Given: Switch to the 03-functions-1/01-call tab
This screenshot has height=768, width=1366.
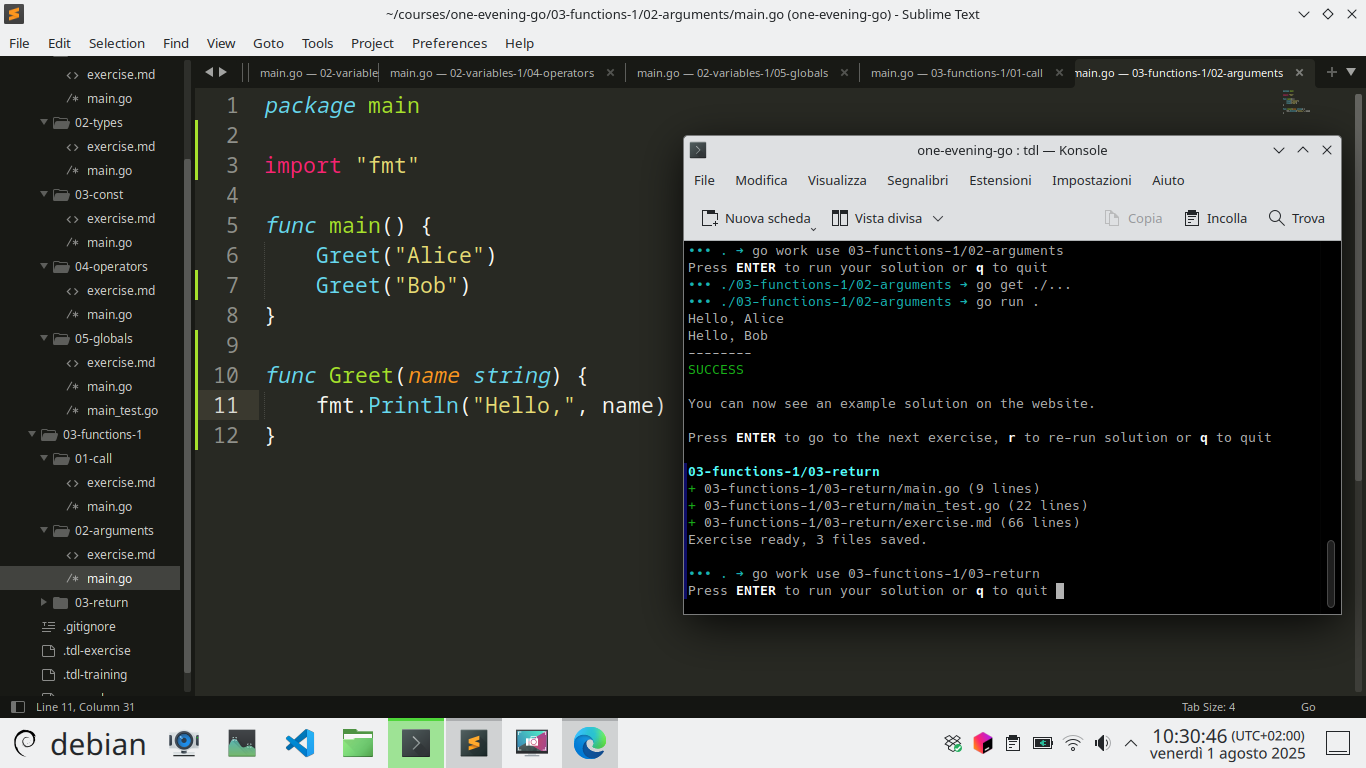Looking at the screenshot, I should coord(956,73).
